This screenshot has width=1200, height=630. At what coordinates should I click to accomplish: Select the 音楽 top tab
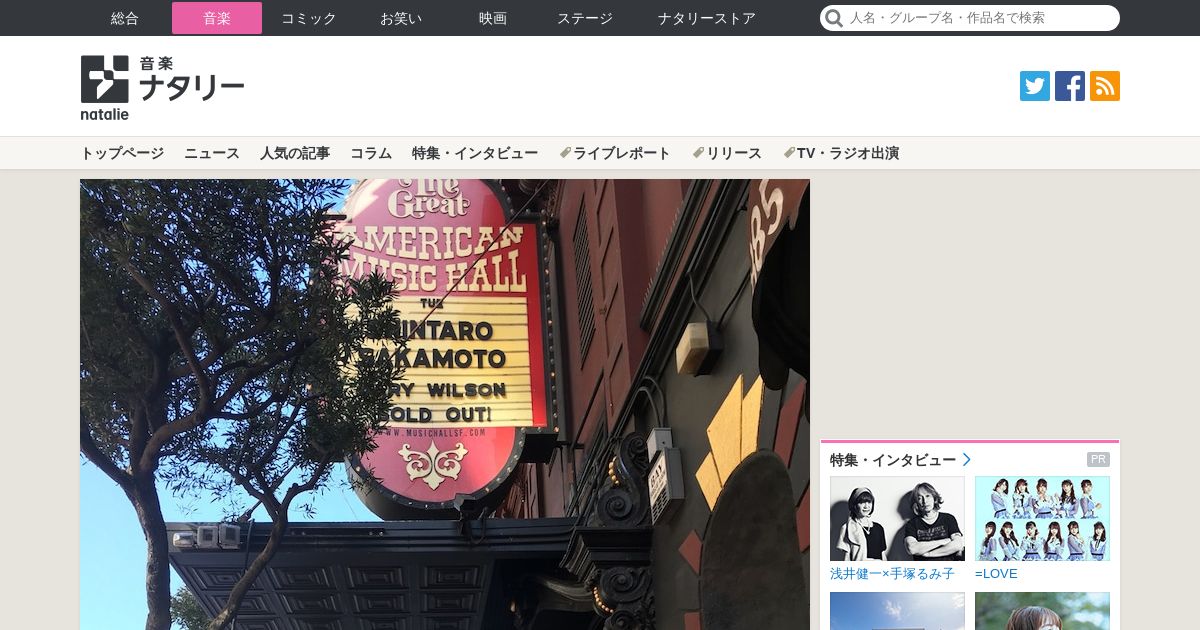tap(217, 18)
